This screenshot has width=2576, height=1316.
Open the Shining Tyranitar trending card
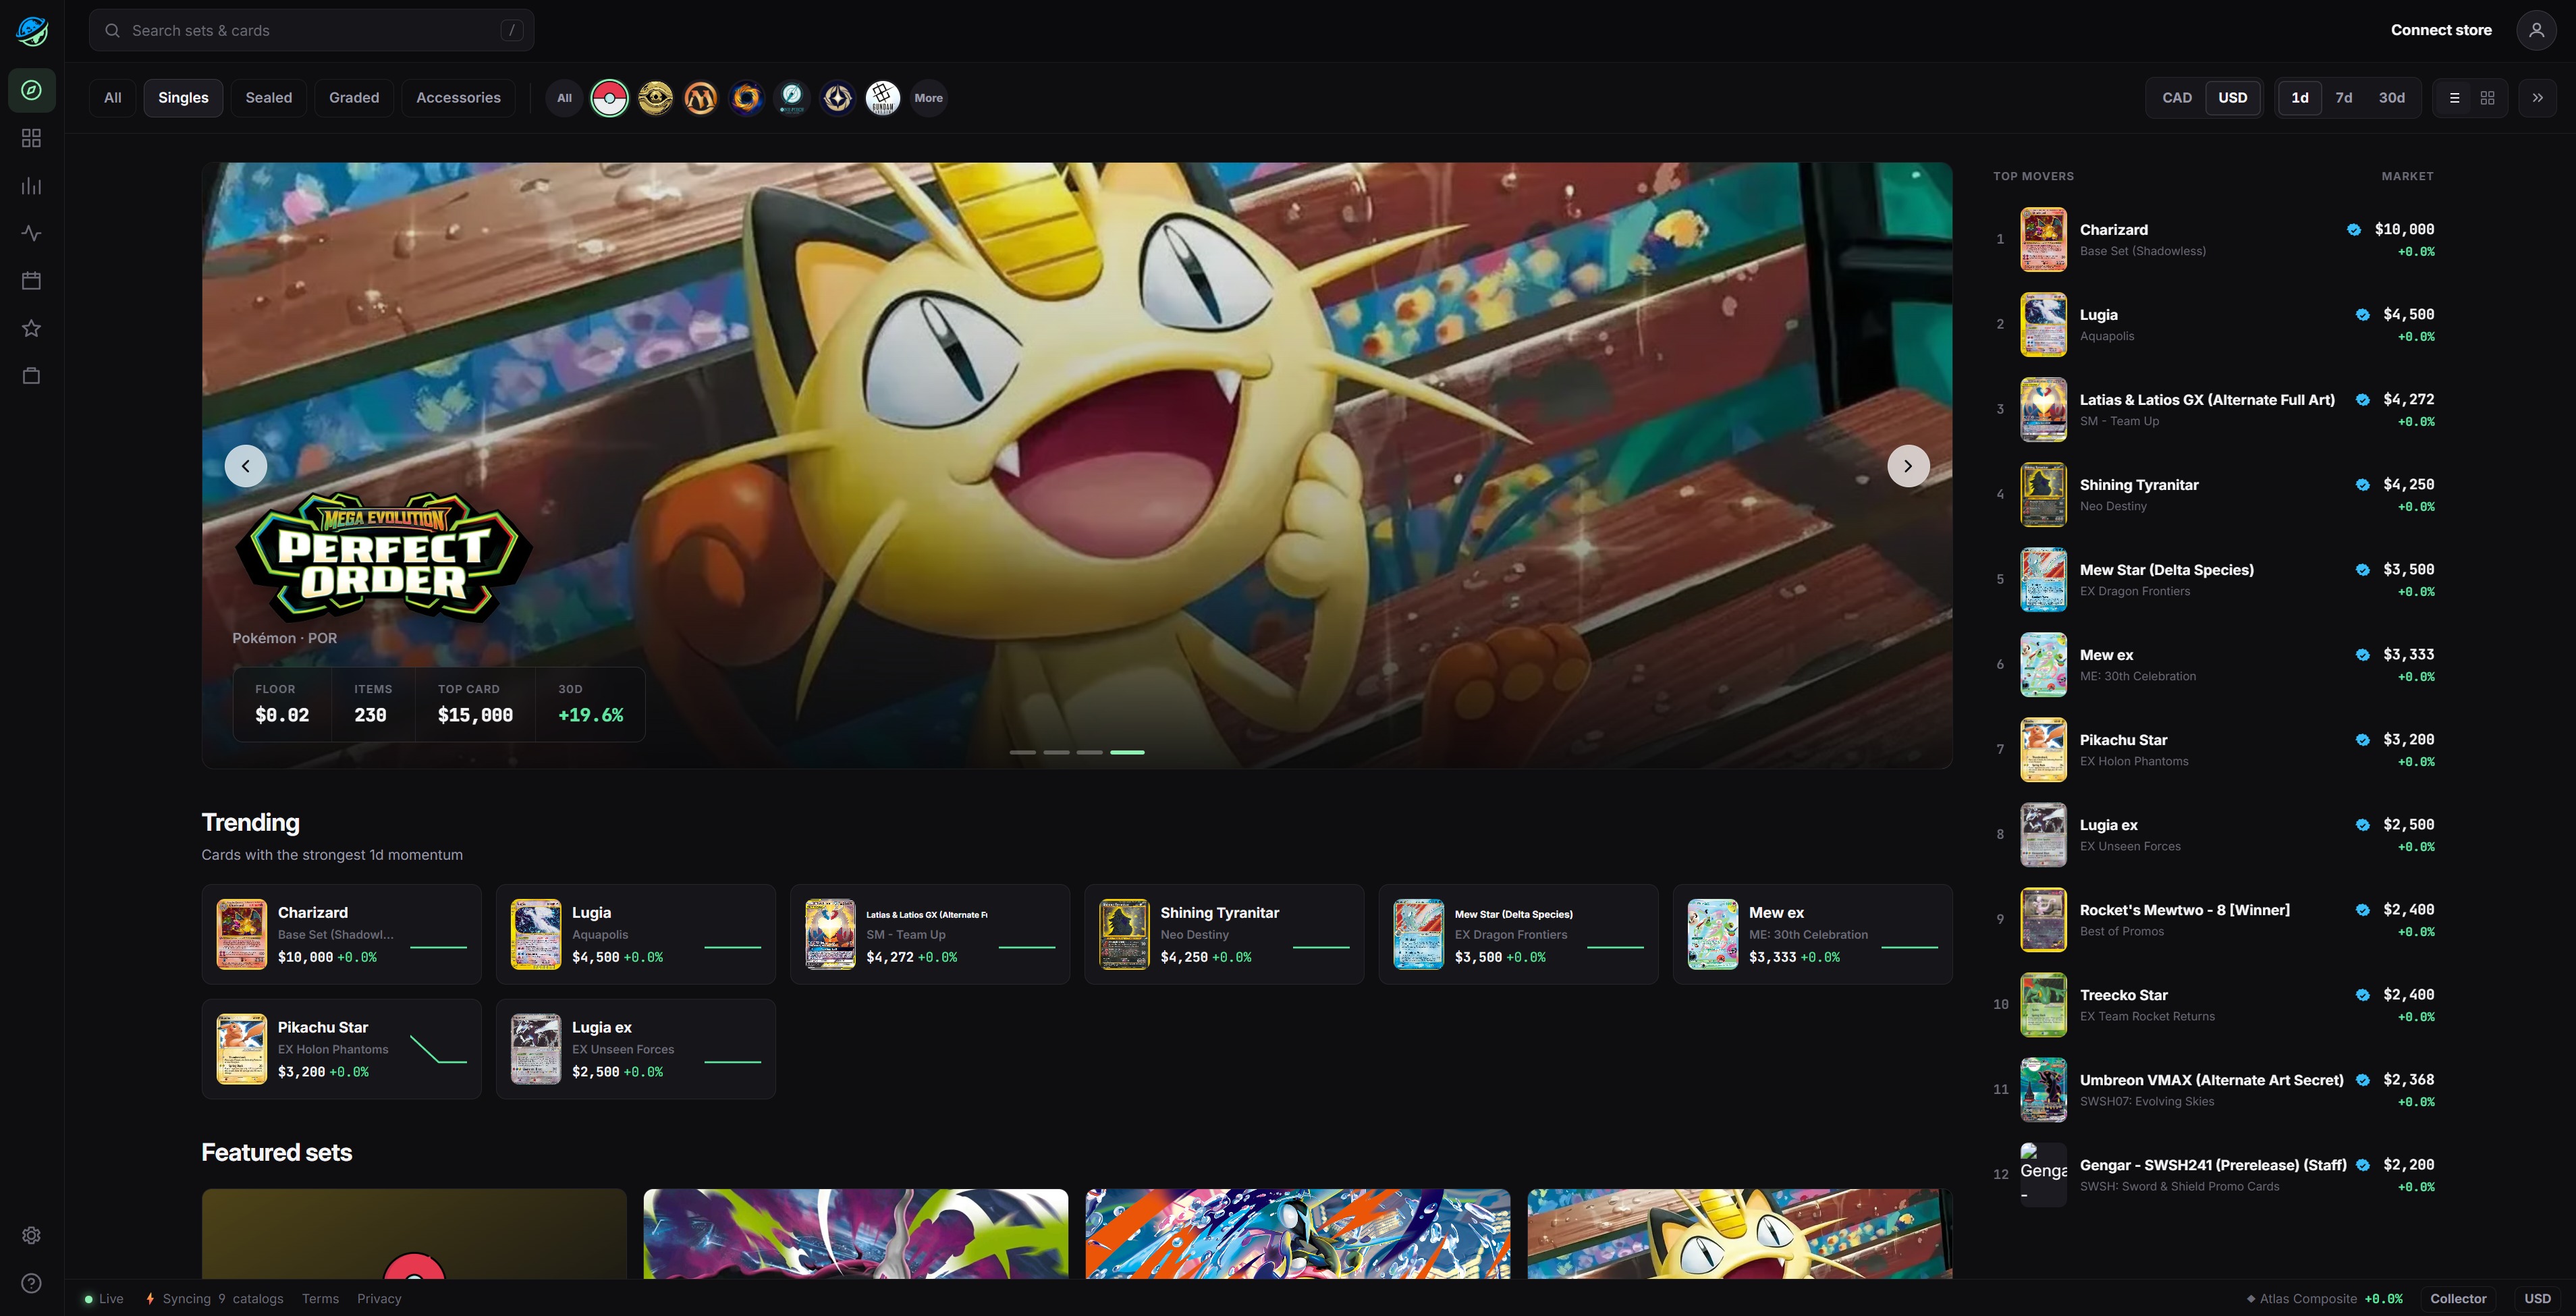pos(1224,934)
